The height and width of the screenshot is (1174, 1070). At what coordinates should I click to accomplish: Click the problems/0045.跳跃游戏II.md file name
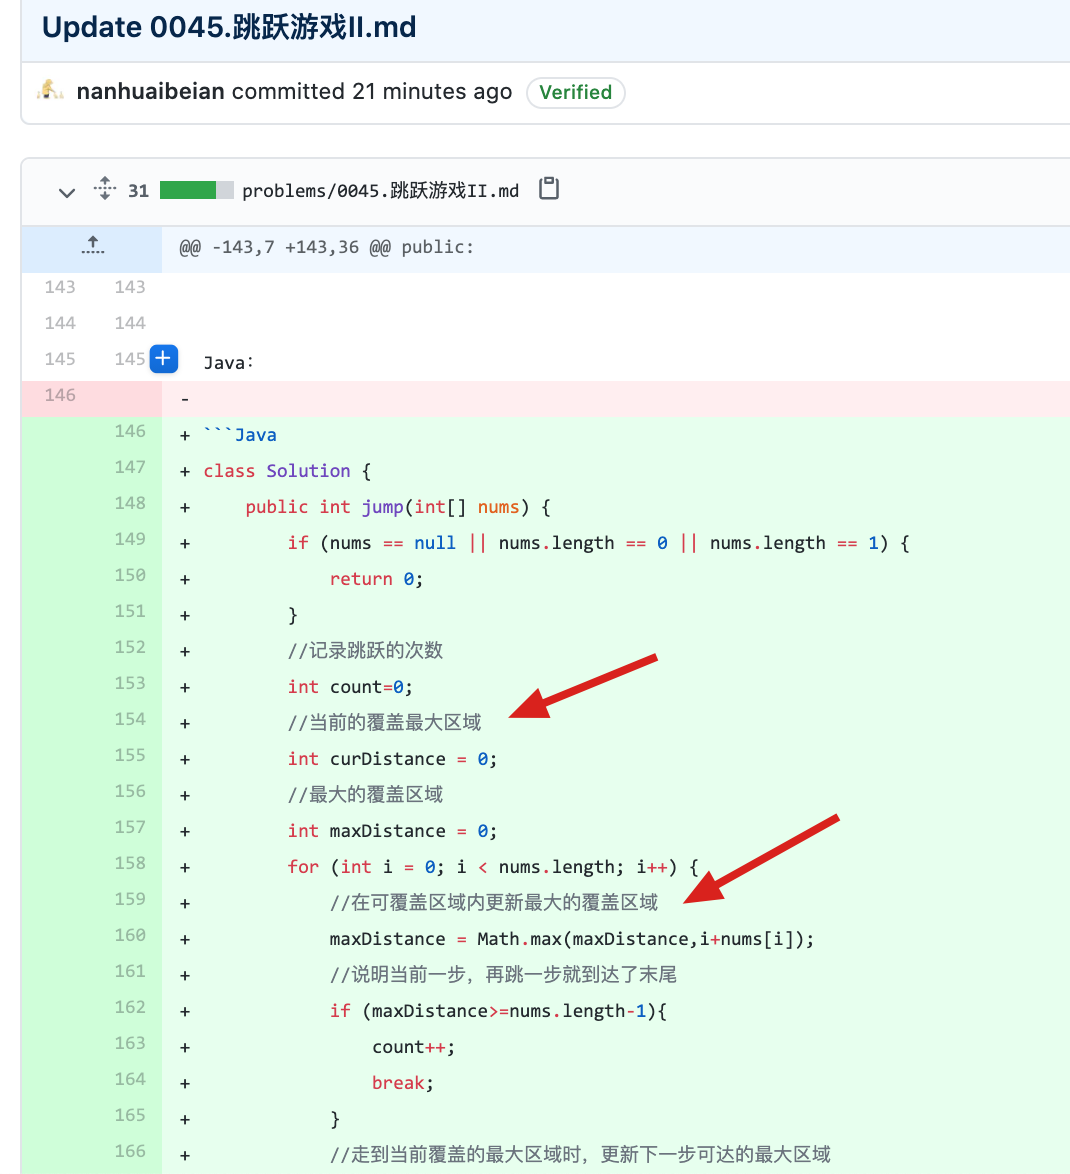tap(380, 191)
